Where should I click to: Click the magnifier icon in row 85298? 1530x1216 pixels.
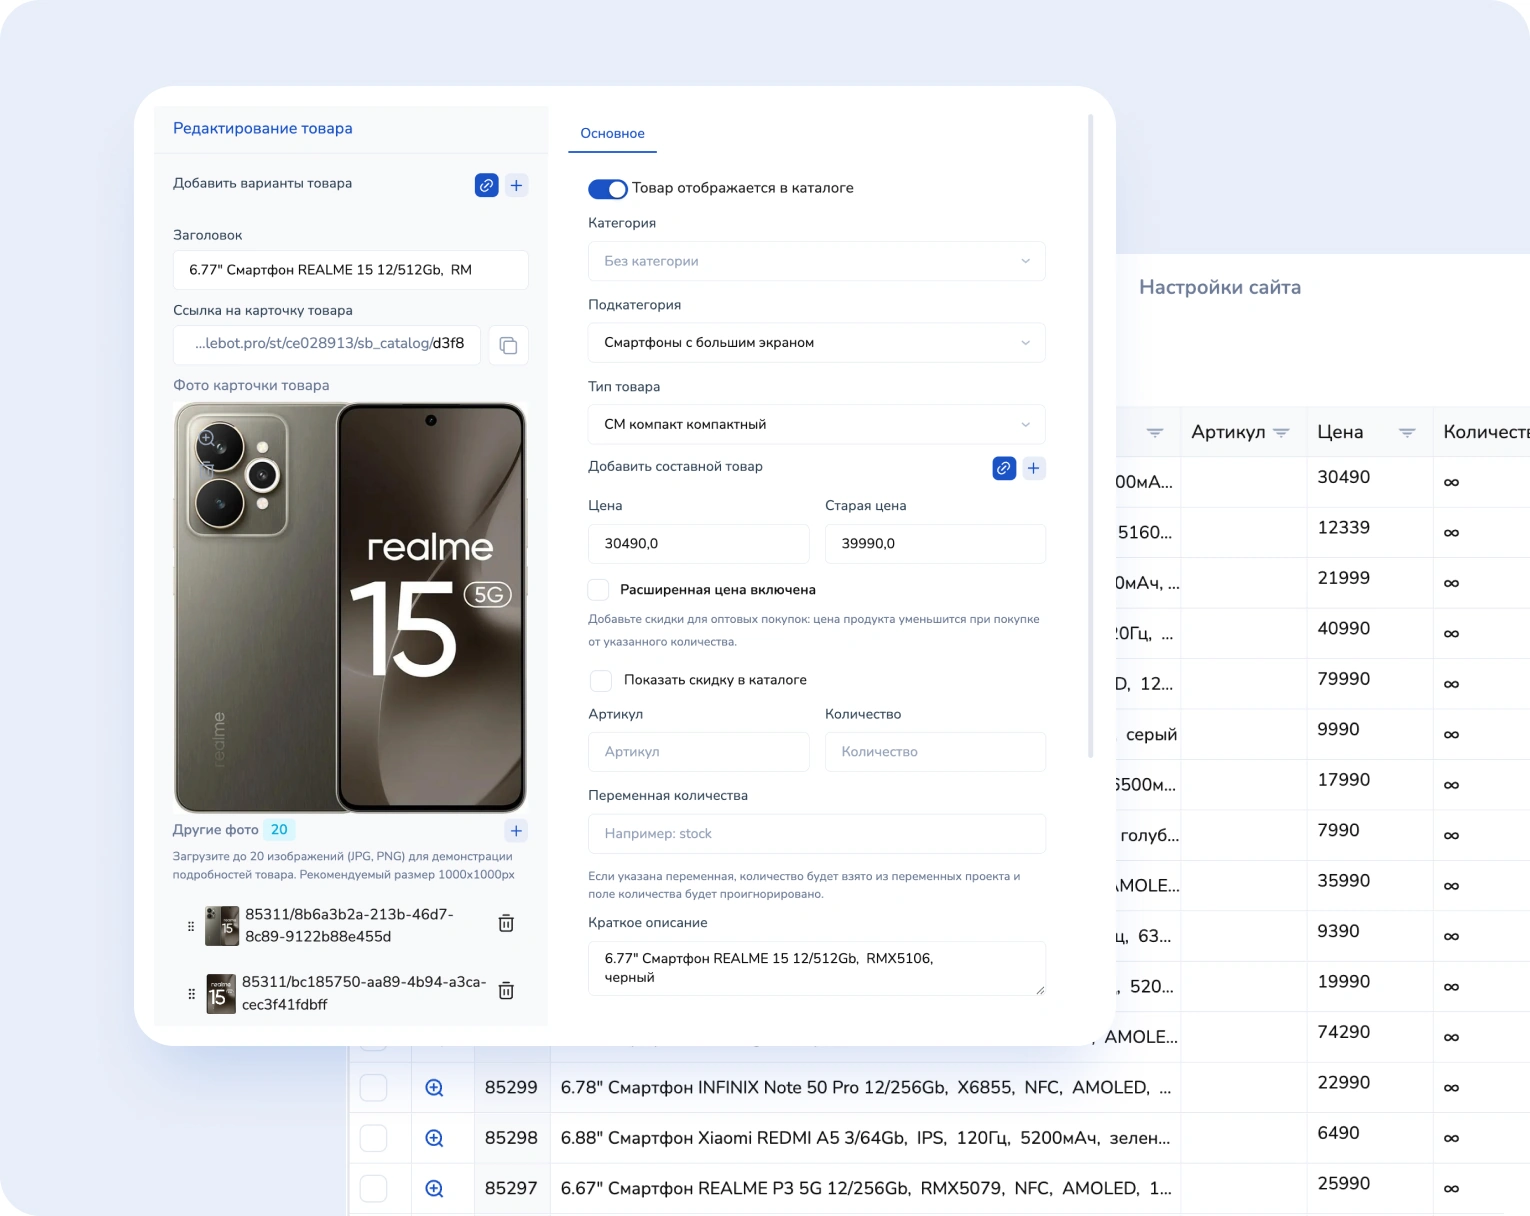coord(434,1138)
